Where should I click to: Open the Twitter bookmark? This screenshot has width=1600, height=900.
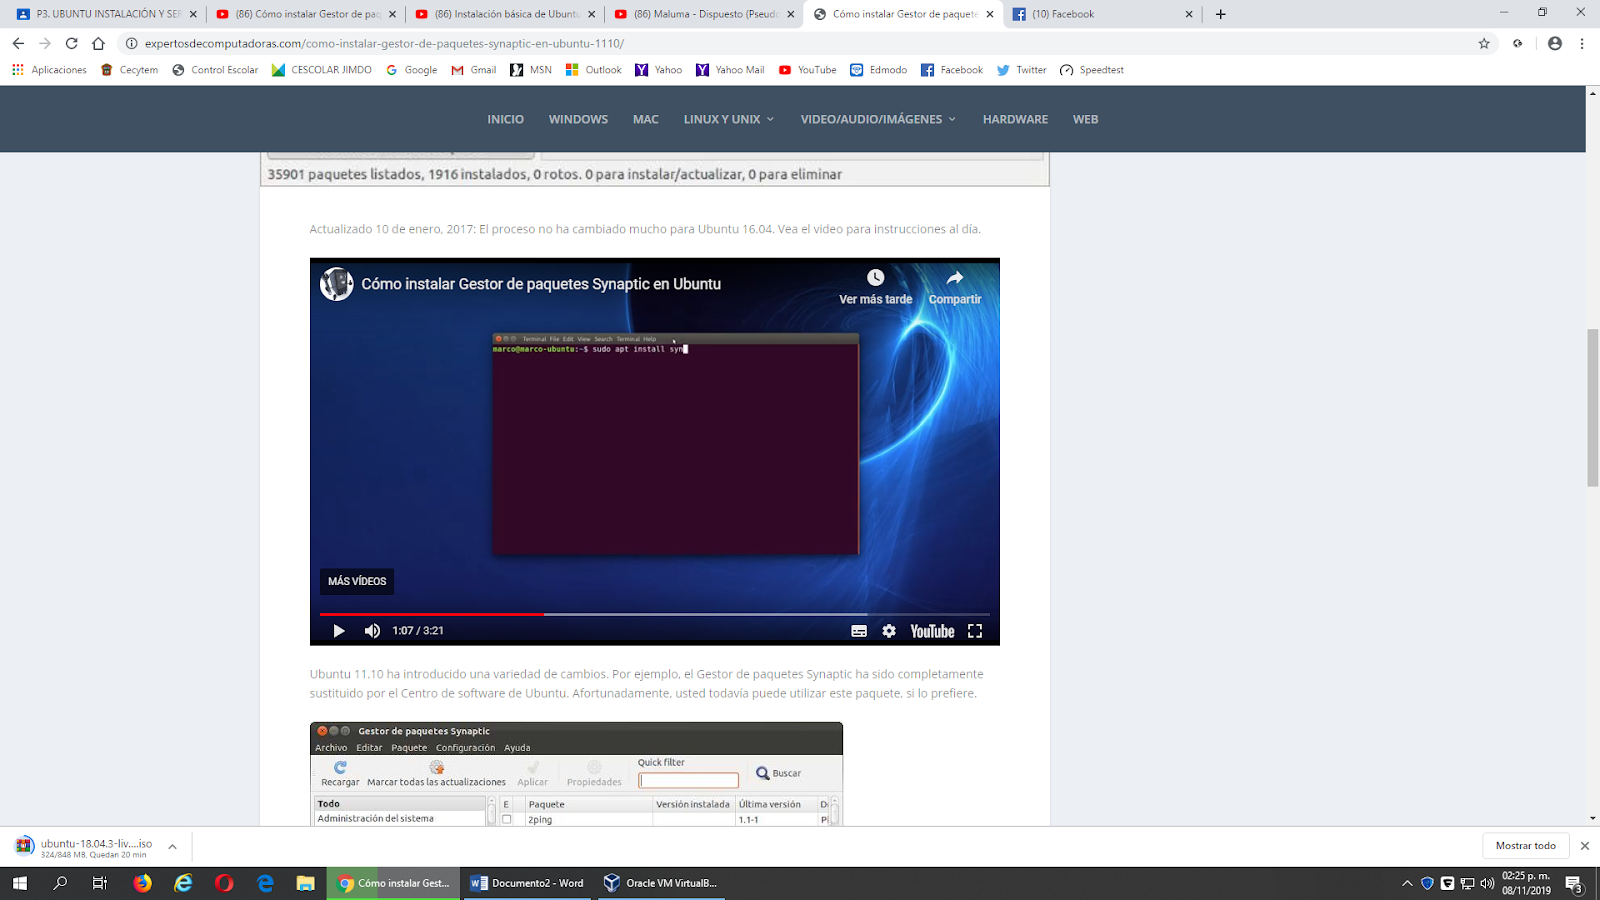pyautogui.click(x=1021, y=70)
